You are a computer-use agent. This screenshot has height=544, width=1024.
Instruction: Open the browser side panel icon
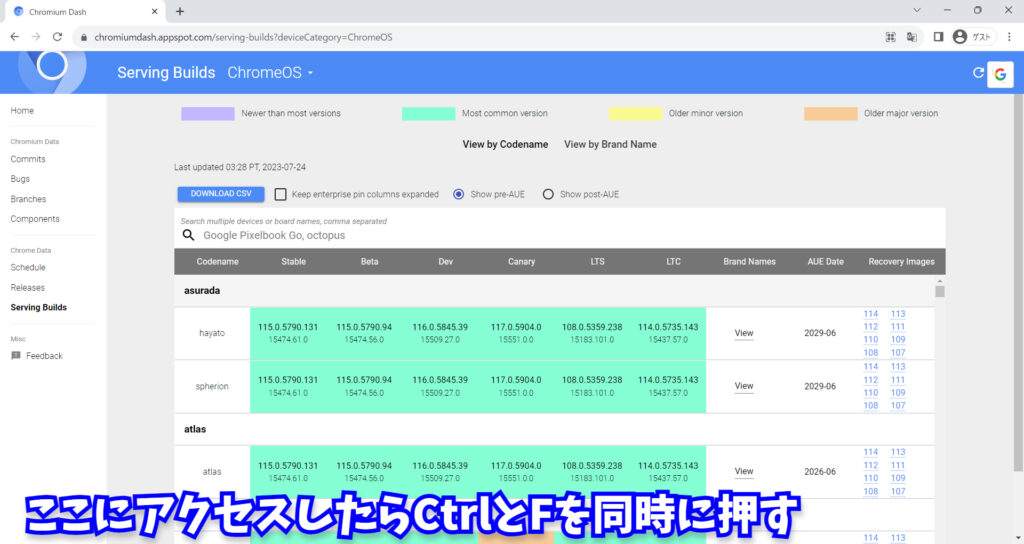click(x=938, y=37)
